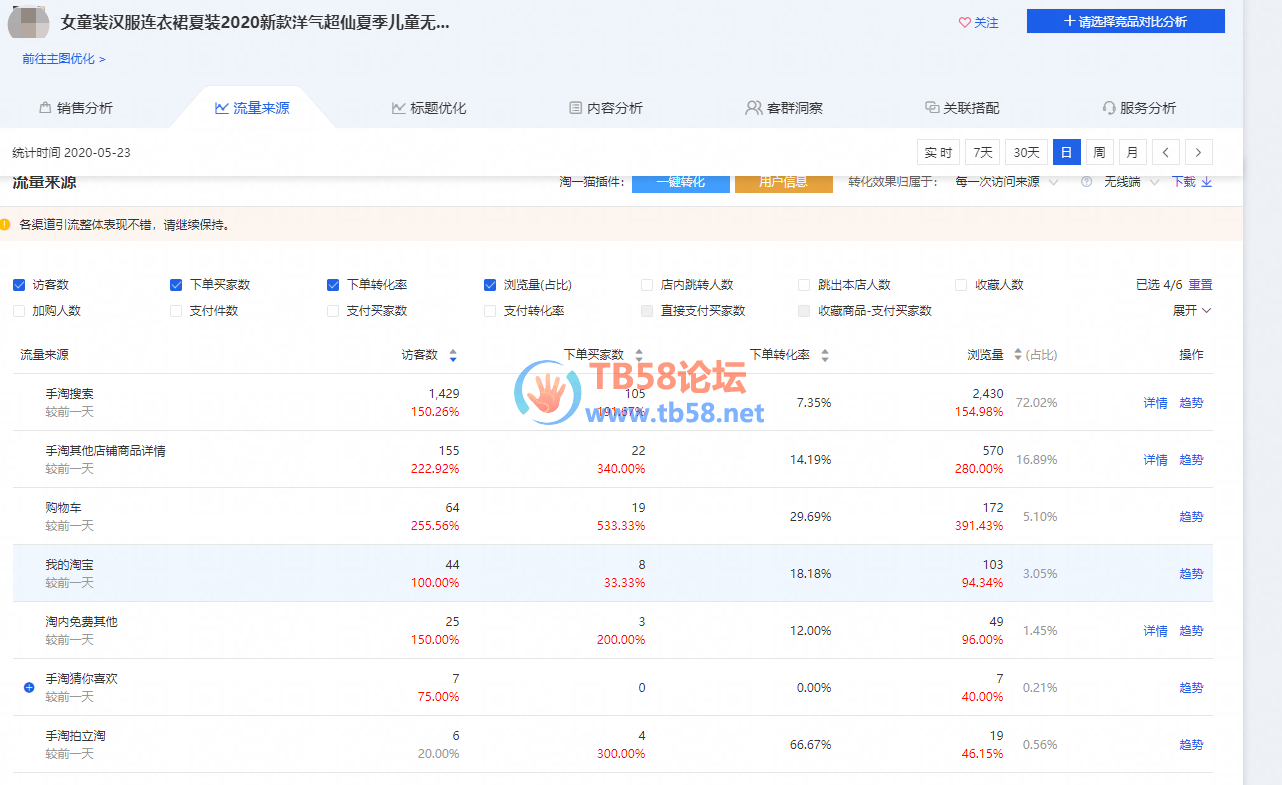Screen dimensions: 1282x785
Task: Switch to the 客群洞察 tab
Action: point(784,108)
